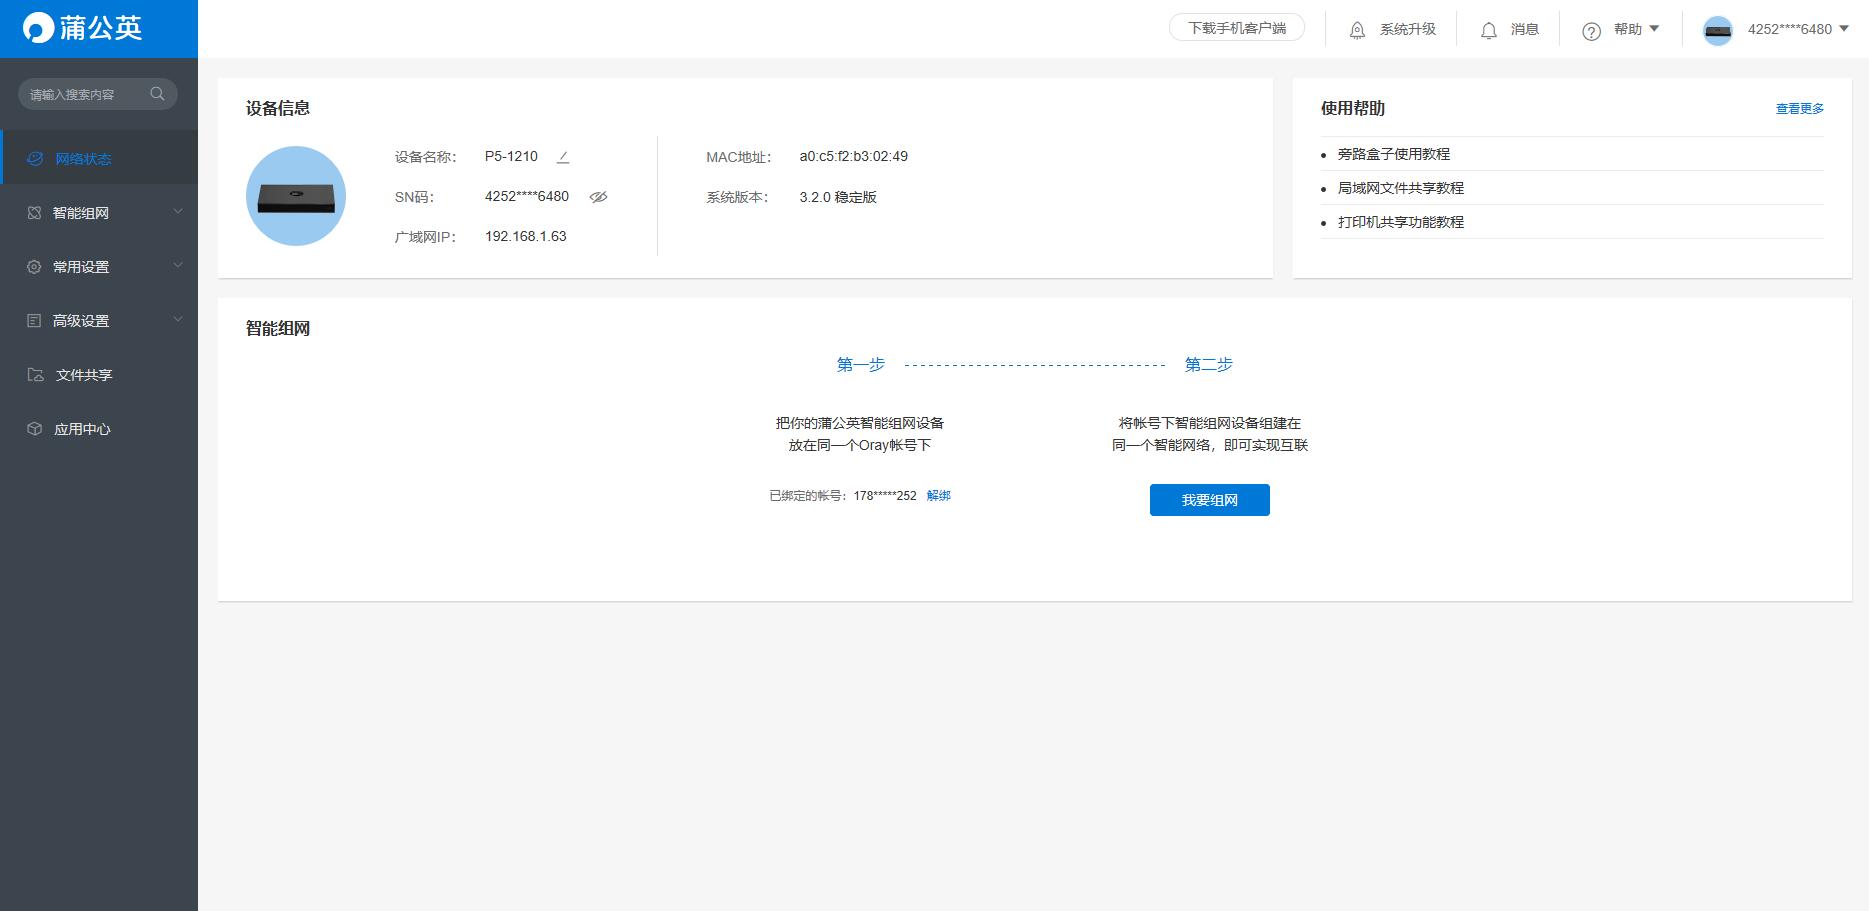
Task: Open 查看更多 in 使用帮助 panel
Action: pyautogui.click(x=1799, y=108)
